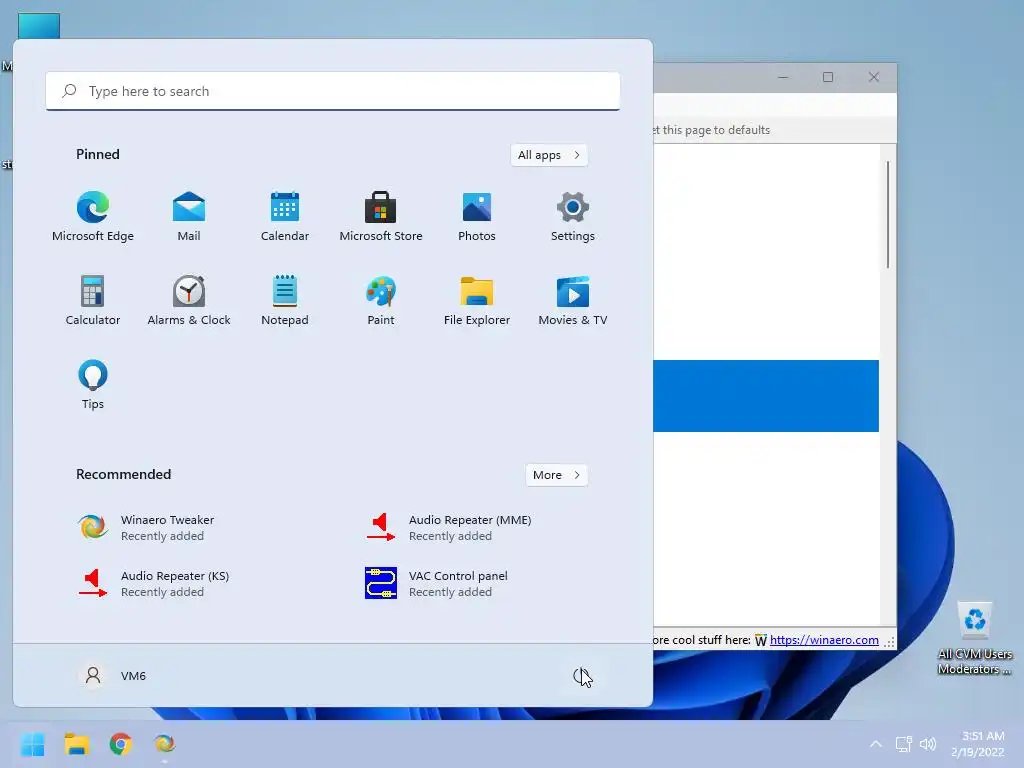Open Microsoft Edge from pinned apps
The image size is (1024, 768).
tap(93, 217)
